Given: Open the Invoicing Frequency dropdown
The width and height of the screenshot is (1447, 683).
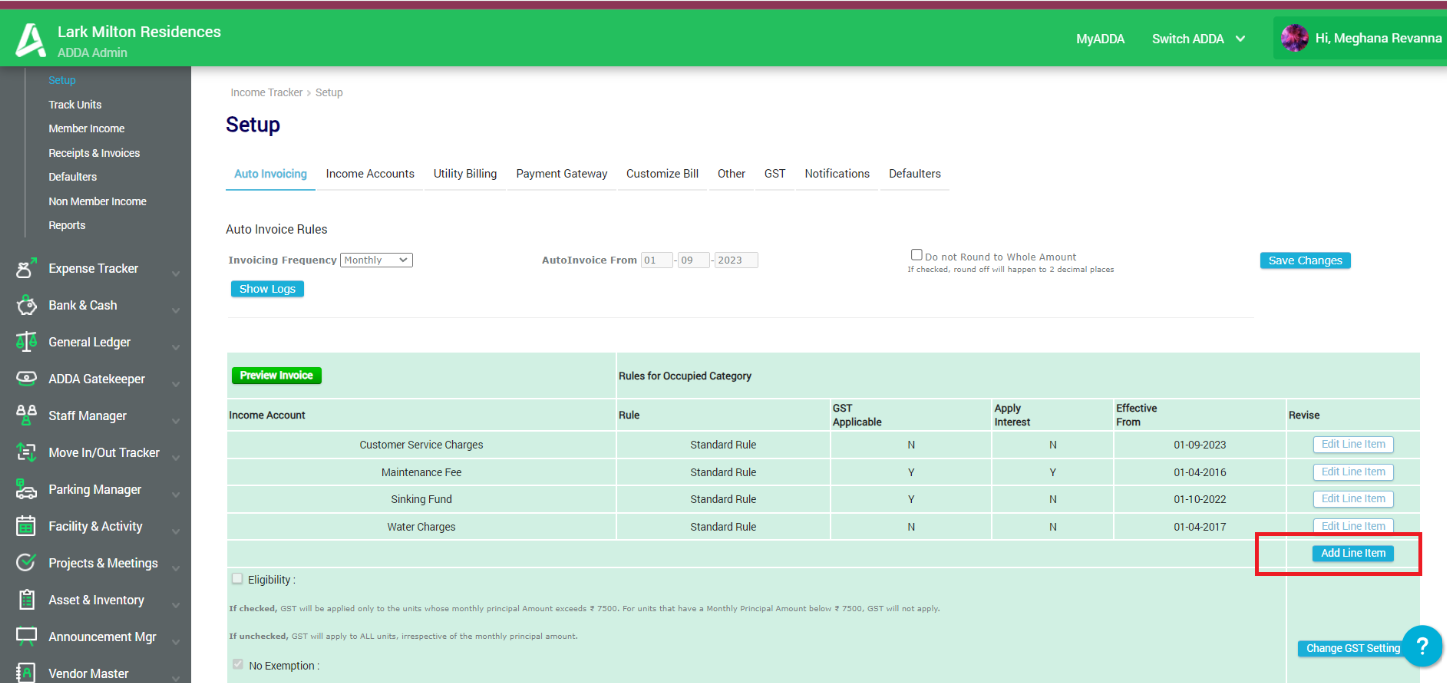Looking at the screenshot, I should pyautogui.click(x=376, y=259).
